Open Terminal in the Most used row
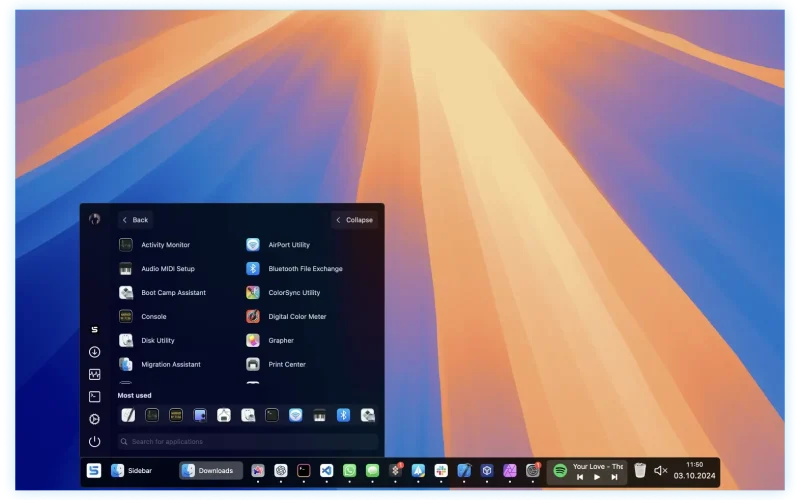The width and height of the screenshot is (800, 500). click(x=272, y=415)
